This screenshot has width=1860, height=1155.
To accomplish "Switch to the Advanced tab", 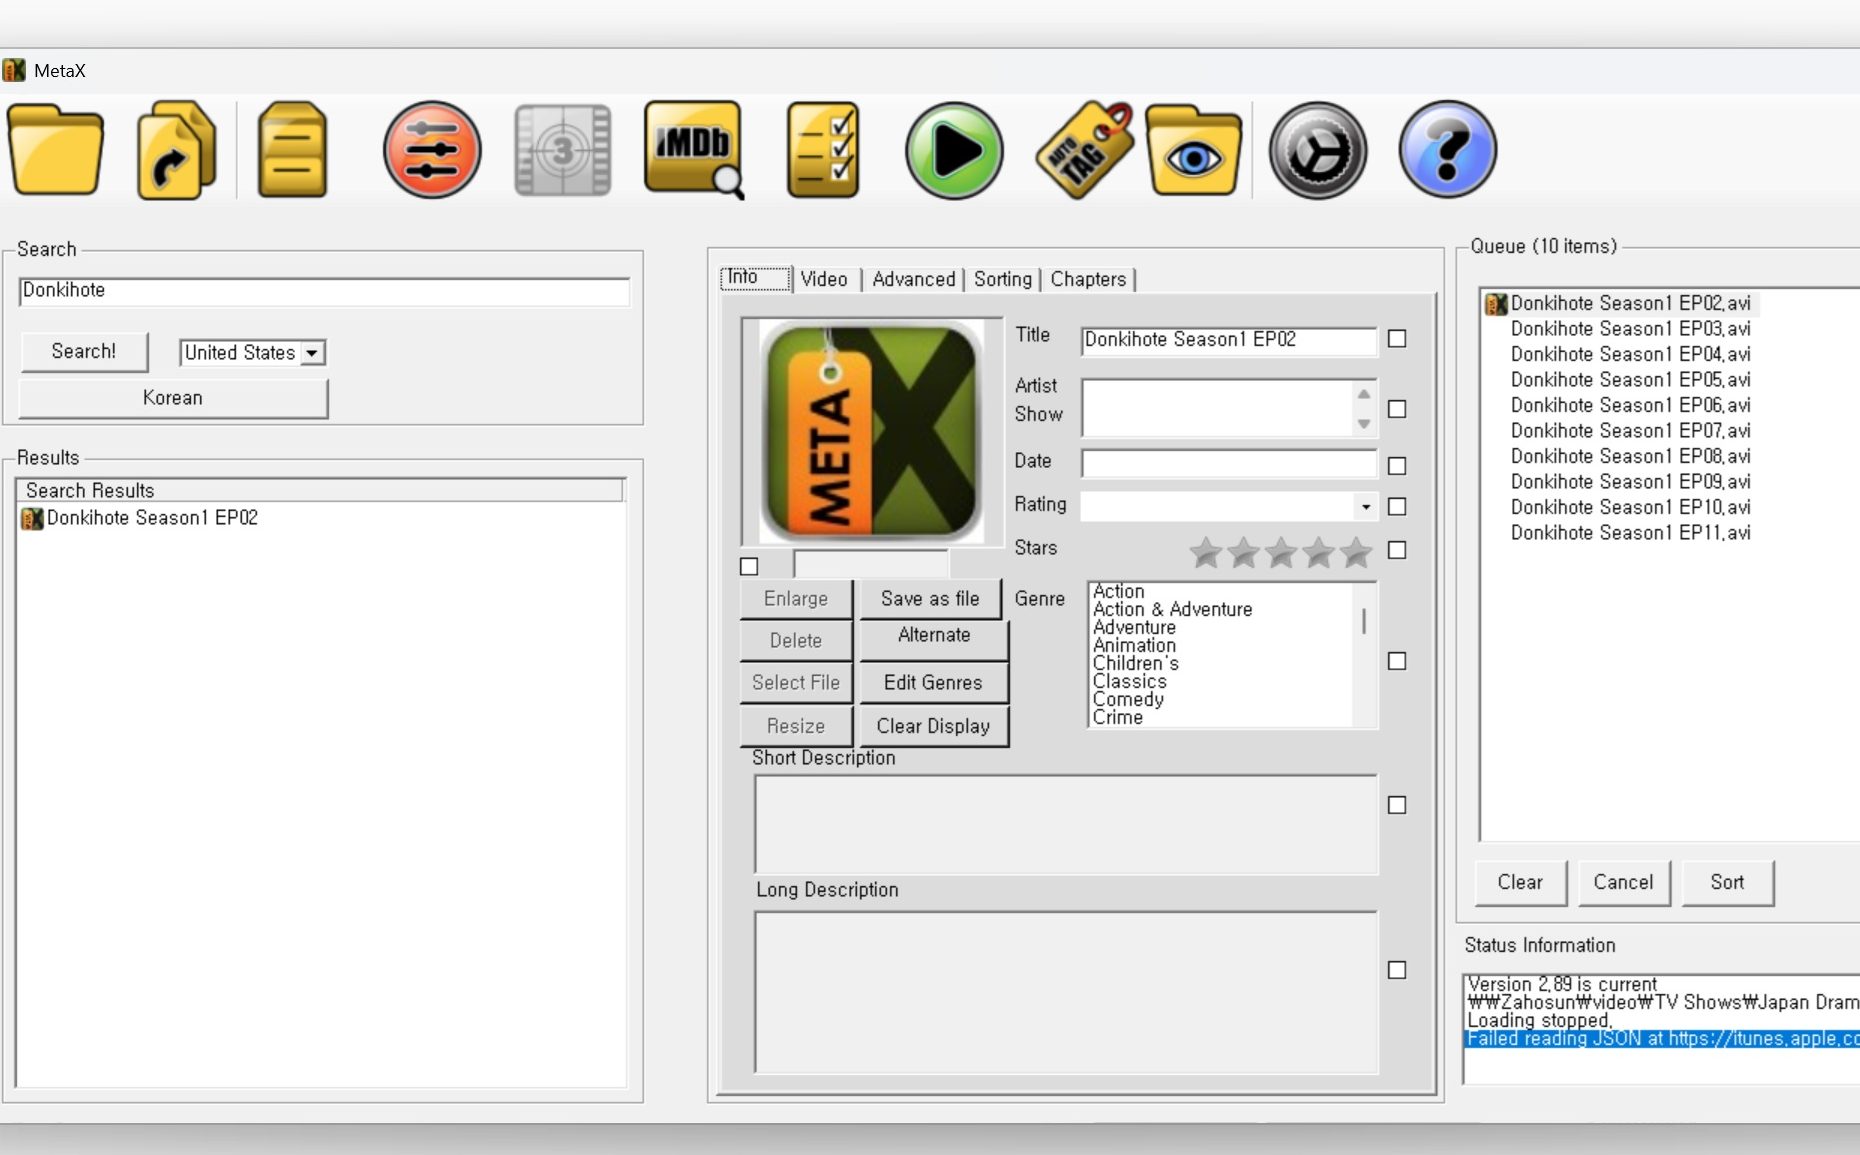I will point(914,280).
